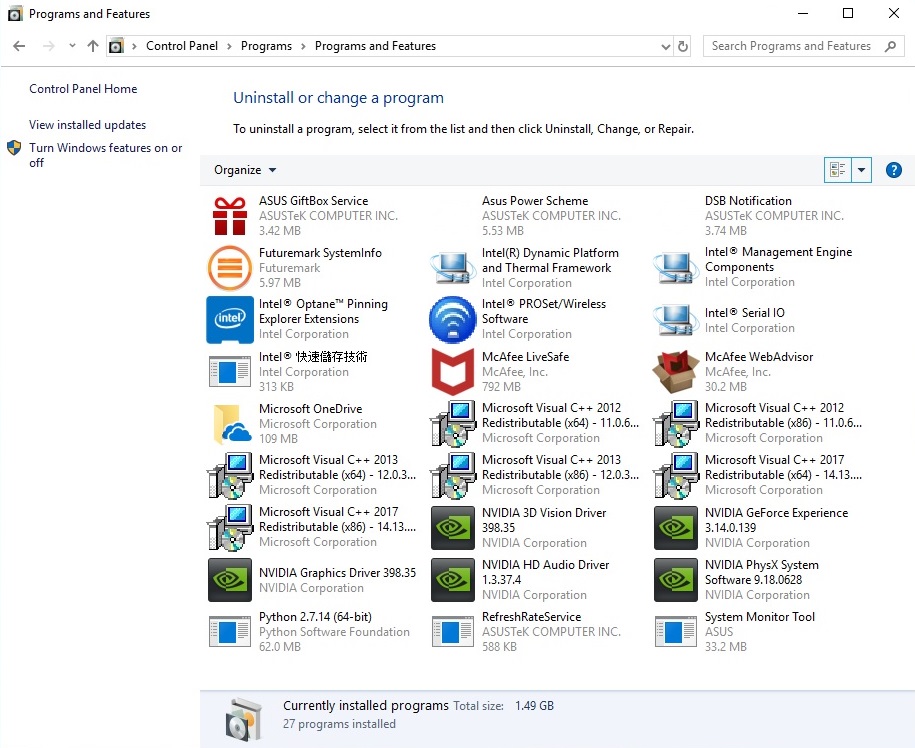
Task: Go up one level with up arrow
Action: point(93,46)
